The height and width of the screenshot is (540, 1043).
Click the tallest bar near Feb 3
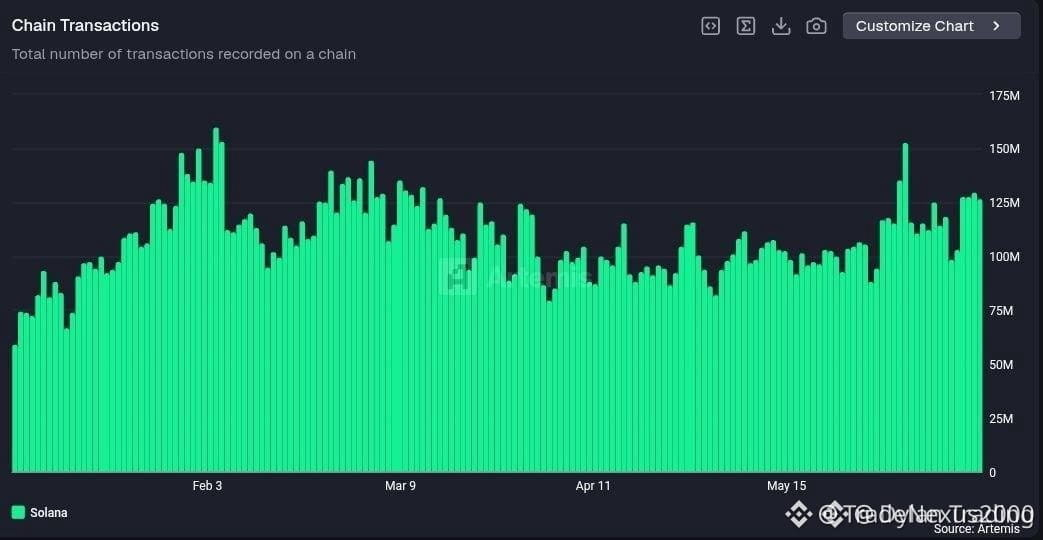click(x=216, y=300)
